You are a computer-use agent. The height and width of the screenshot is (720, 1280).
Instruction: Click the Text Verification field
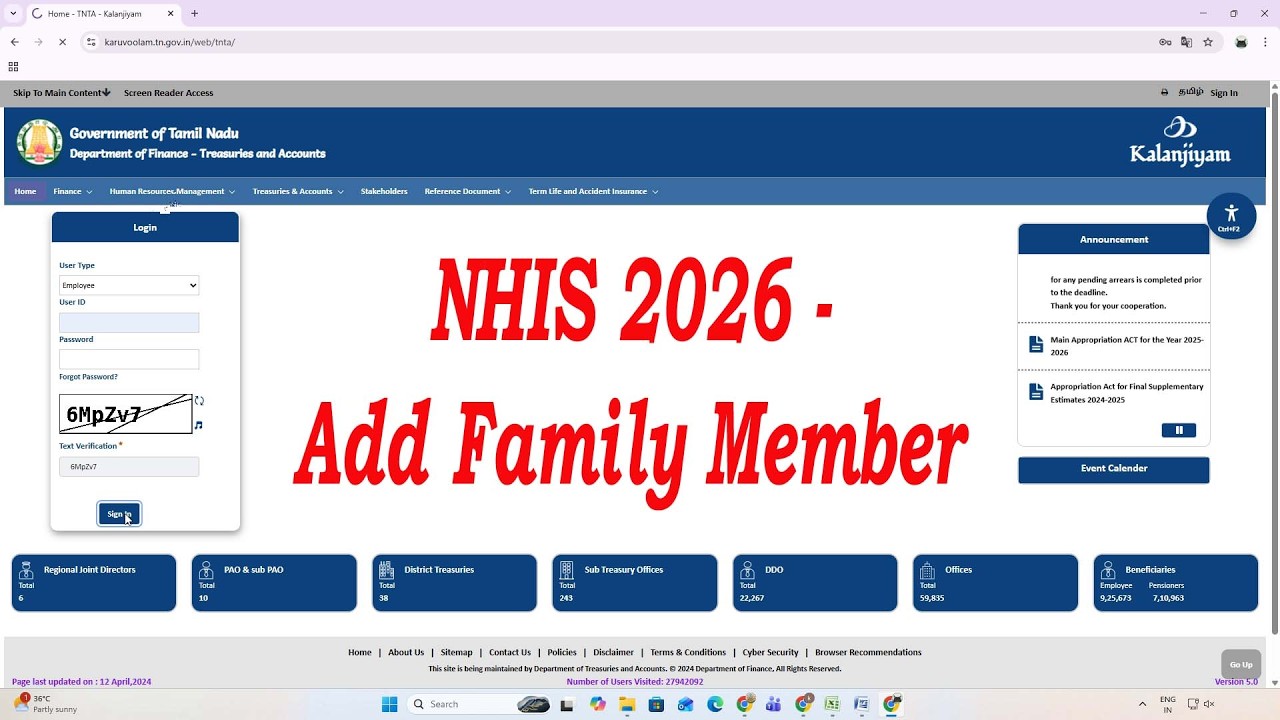click(129, 467)
